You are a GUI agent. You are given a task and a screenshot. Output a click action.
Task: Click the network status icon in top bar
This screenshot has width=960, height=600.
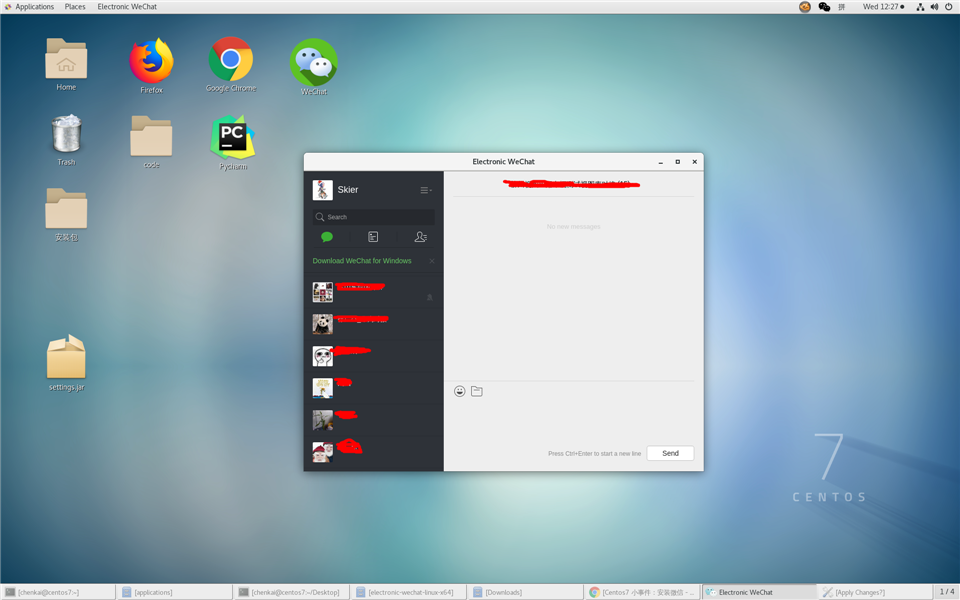[x=920, y=7]
